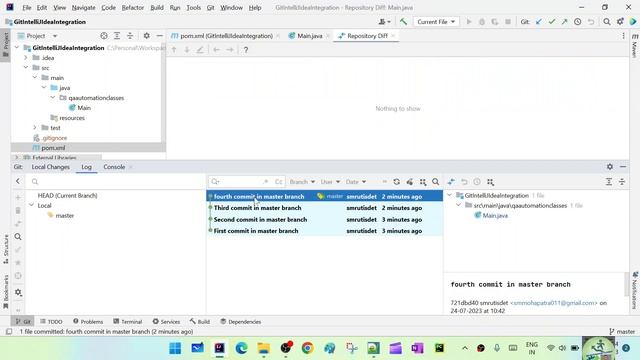Click Collapse All icon in Project panel
Screen dimensions: 640x360
pyautogui.click(x=130, y=36)
